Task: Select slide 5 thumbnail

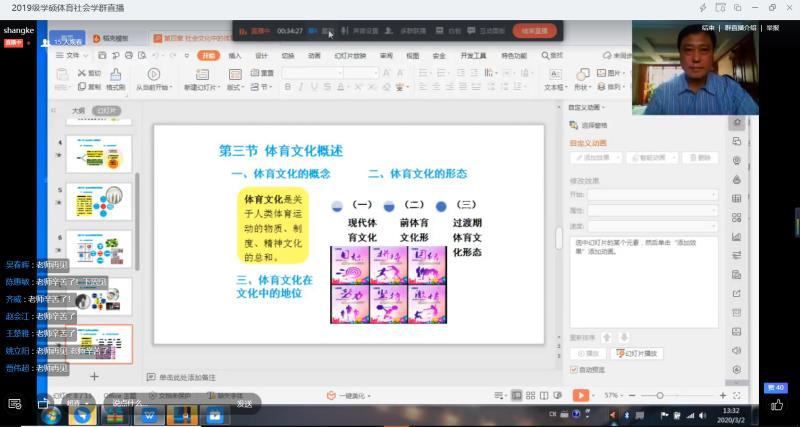Action: (99, 202)
